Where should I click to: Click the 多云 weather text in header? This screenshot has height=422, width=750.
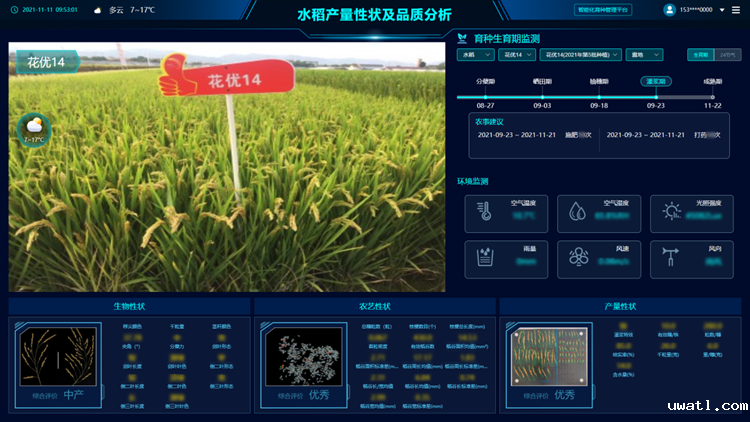tap(116, 10)
